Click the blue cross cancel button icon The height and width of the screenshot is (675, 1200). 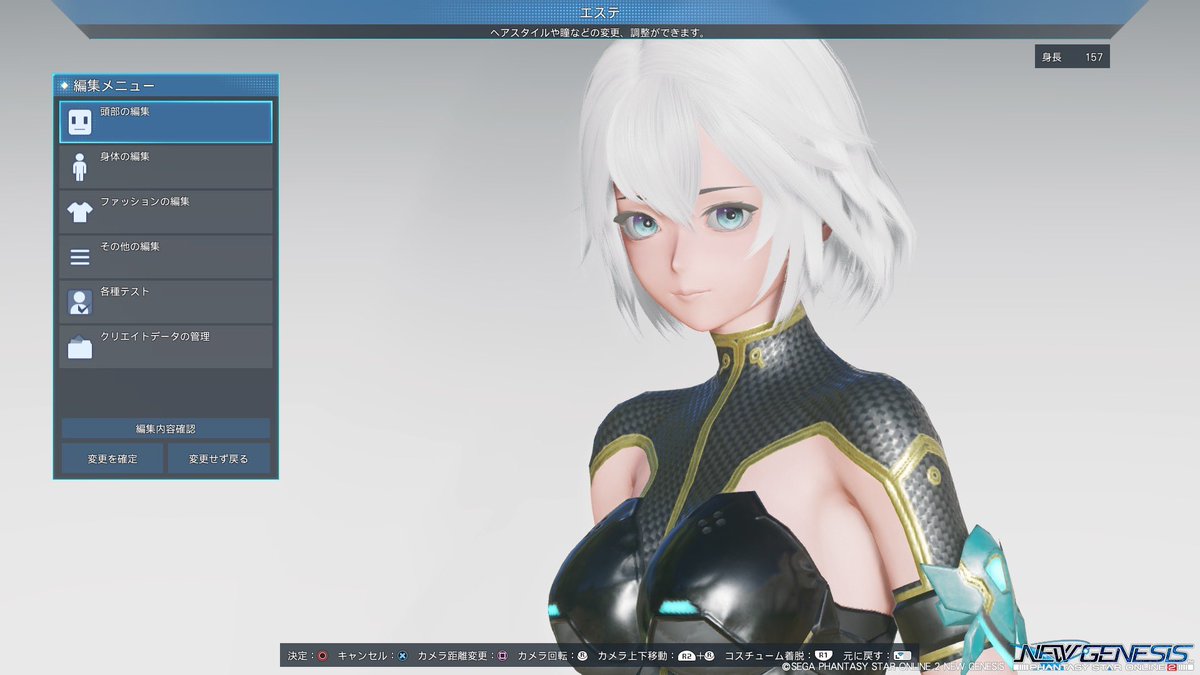(402, 656)
